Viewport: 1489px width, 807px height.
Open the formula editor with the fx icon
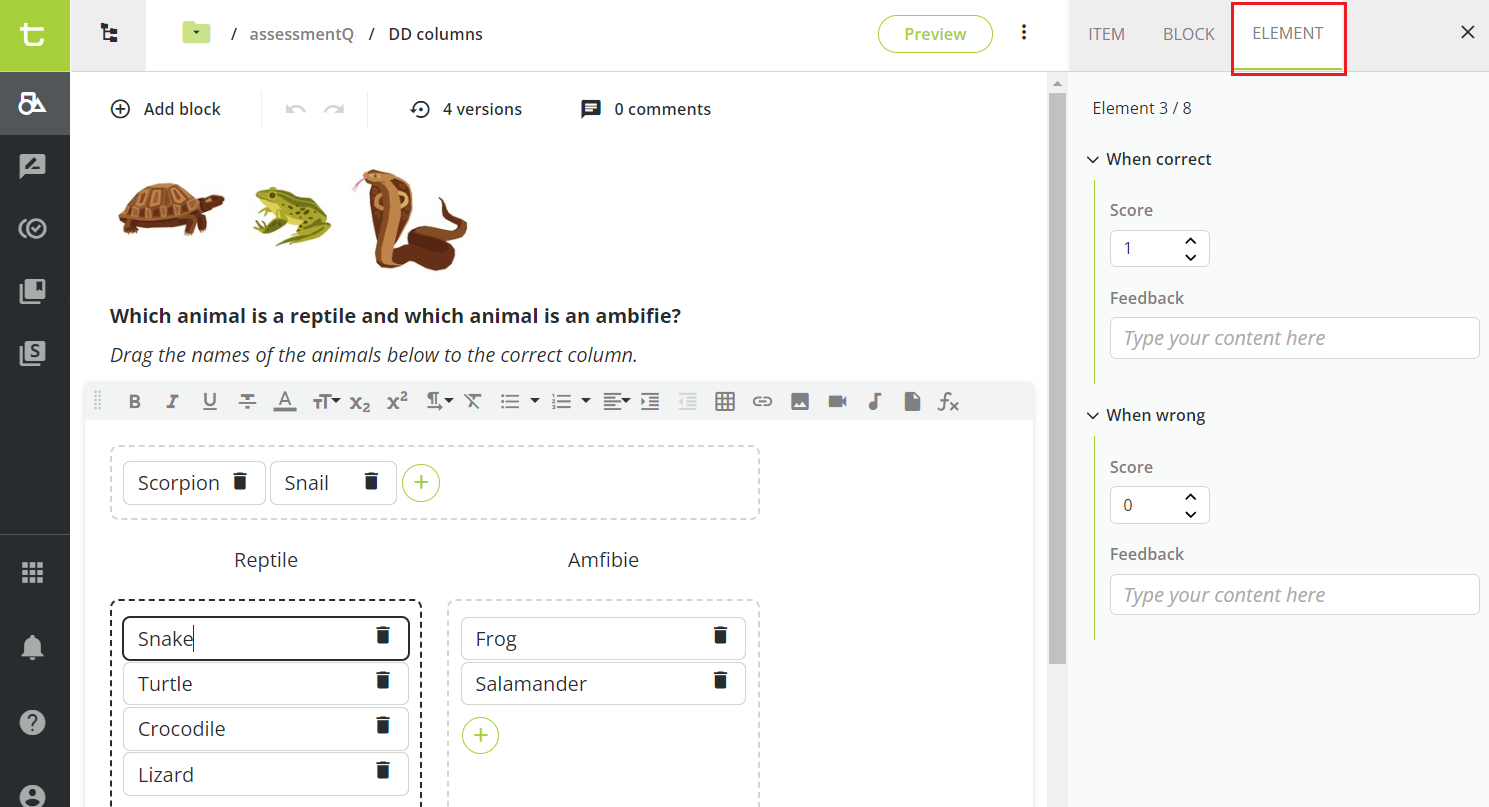click(948, 401)
